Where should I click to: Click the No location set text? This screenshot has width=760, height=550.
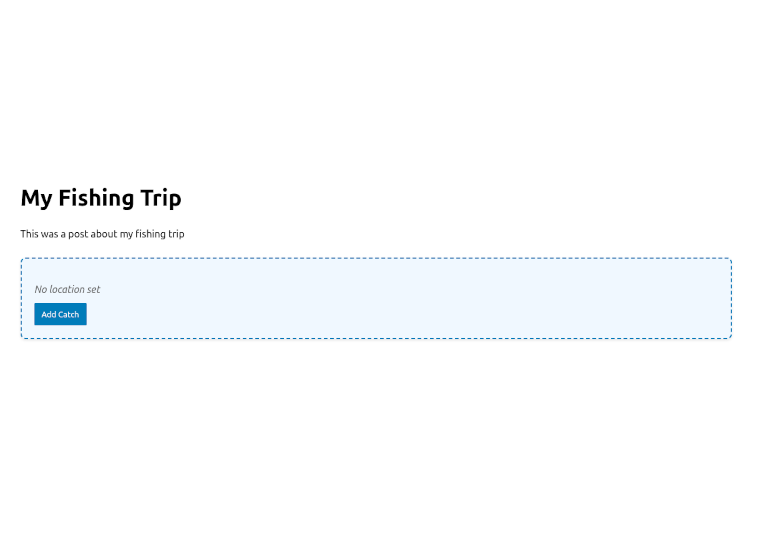point(67,289)
